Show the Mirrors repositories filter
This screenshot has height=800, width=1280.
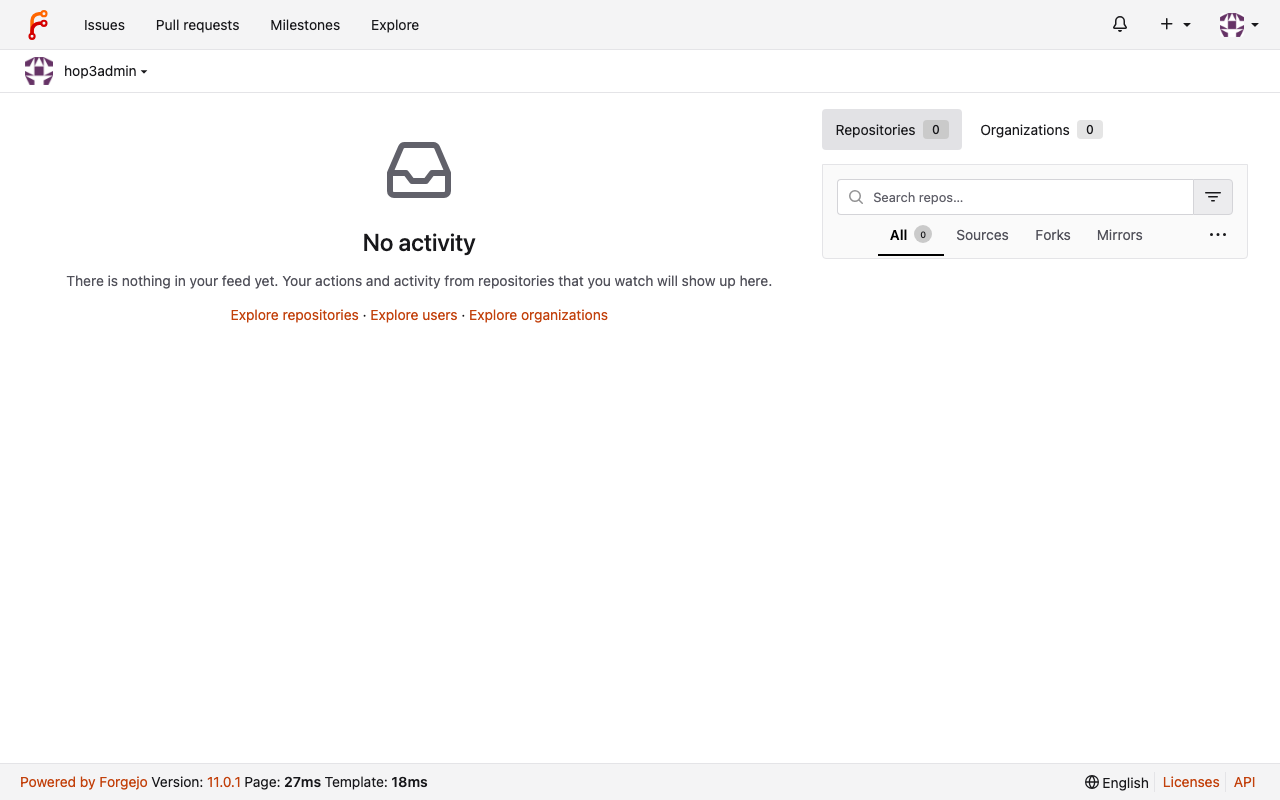click(1120, 235)
